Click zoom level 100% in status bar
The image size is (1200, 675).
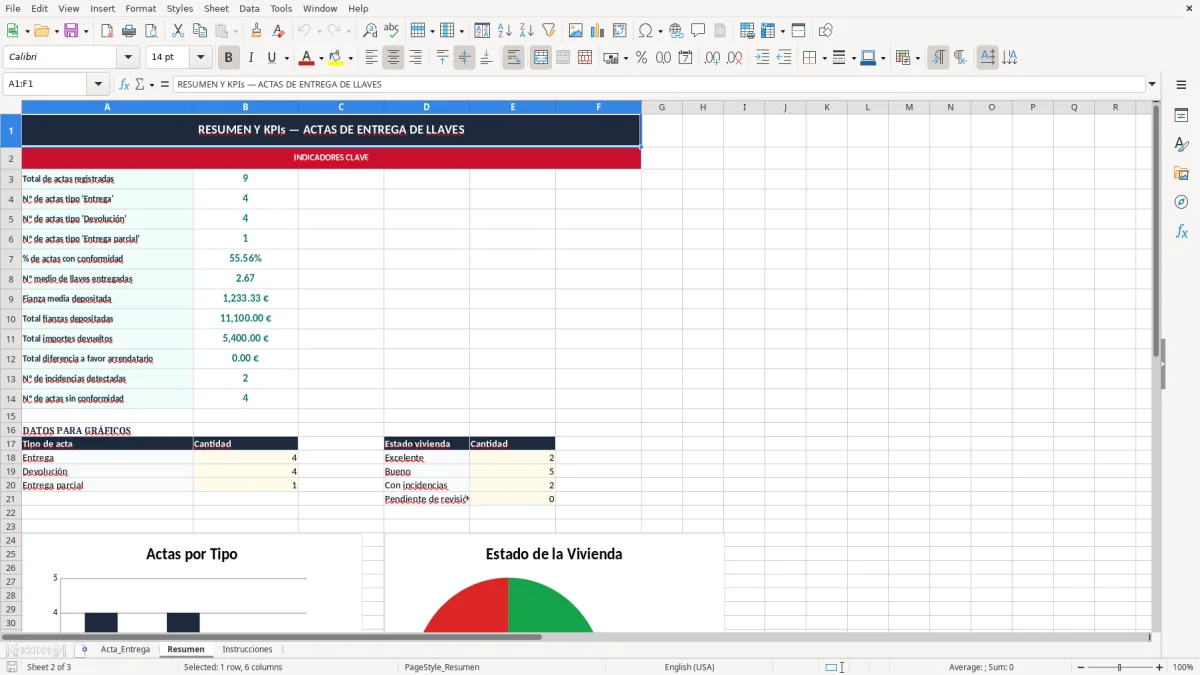1183,667
